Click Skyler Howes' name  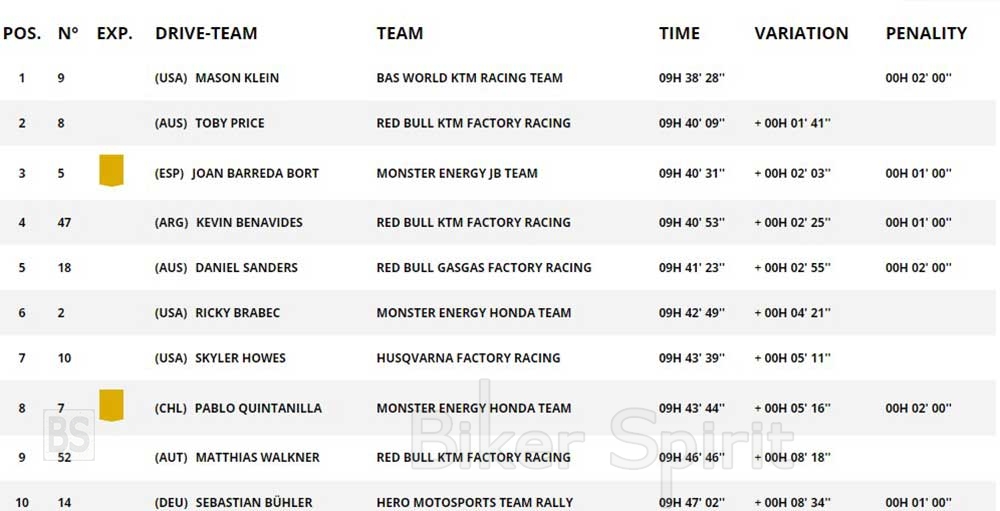coord(240,358)
